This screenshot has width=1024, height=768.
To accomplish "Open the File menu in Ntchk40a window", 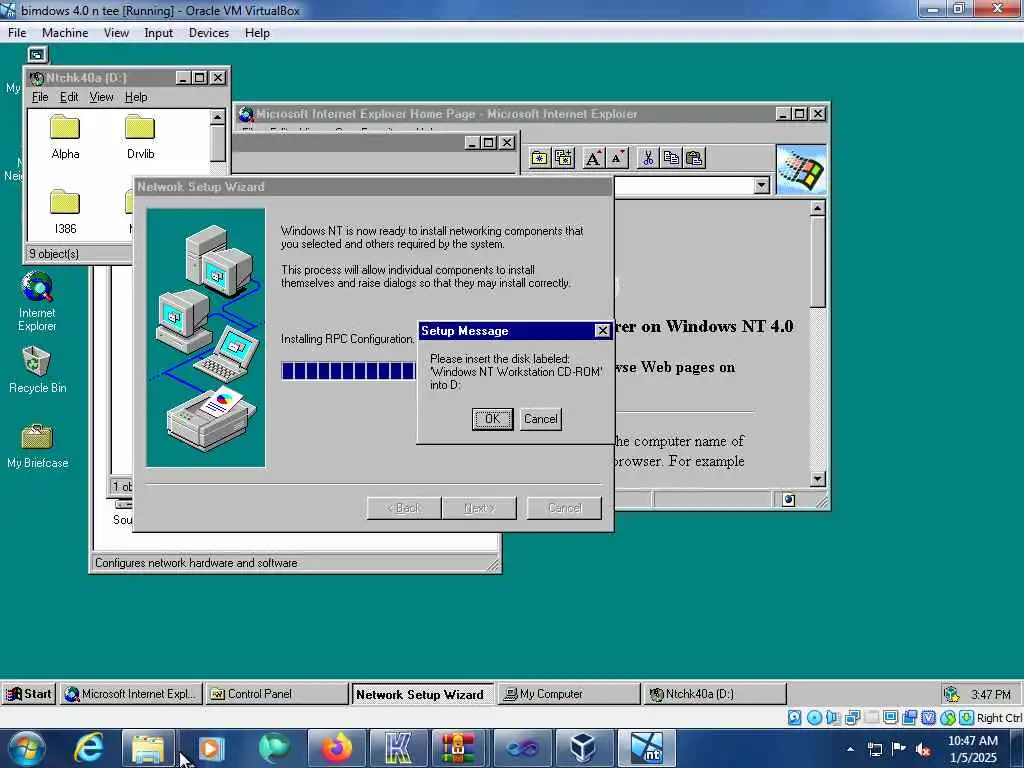I will click(x=40, y=97).
